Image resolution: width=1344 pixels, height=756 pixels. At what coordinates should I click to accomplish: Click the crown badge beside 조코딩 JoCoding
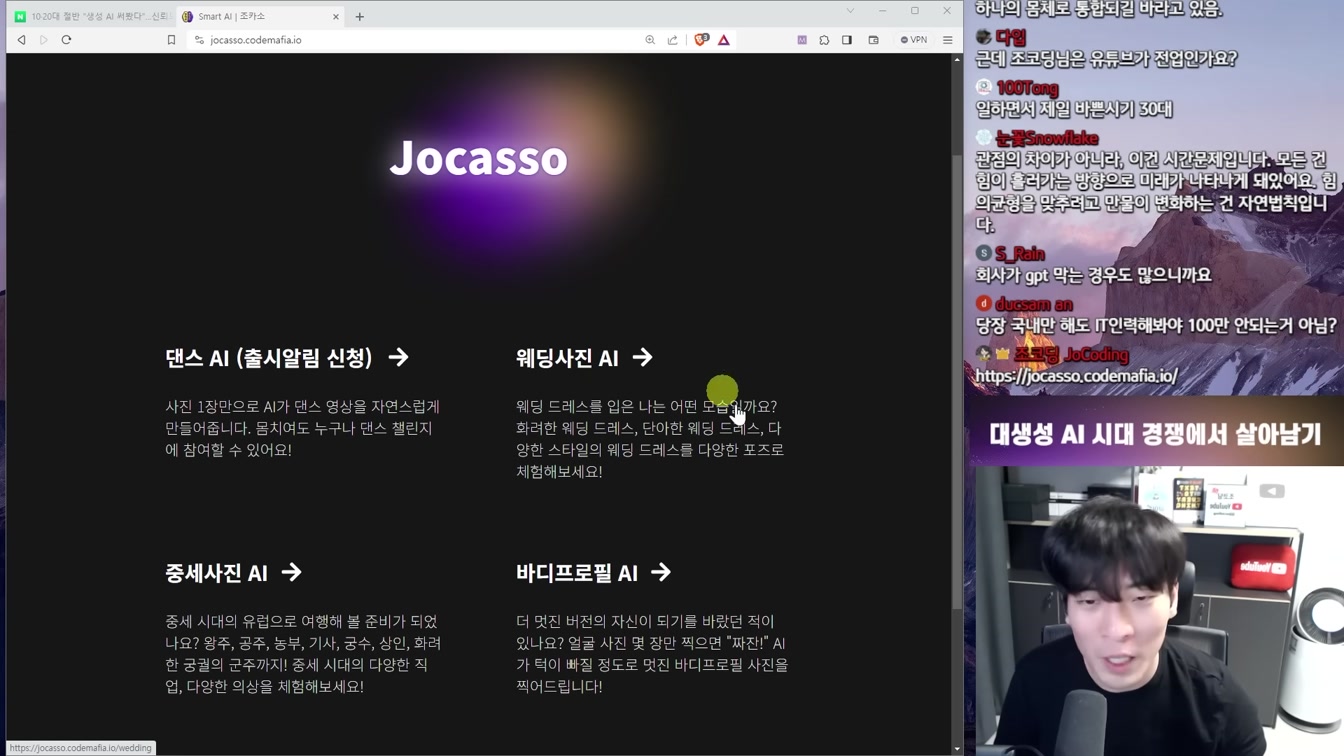[x=1002, y=354]
